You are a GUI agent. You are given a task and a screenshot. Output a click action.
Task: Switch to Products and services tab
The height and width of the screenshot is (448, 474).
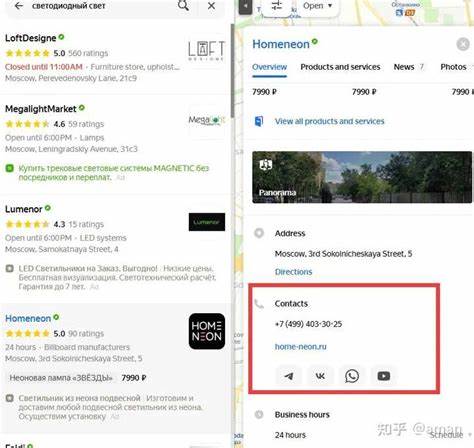pos(340,67)
